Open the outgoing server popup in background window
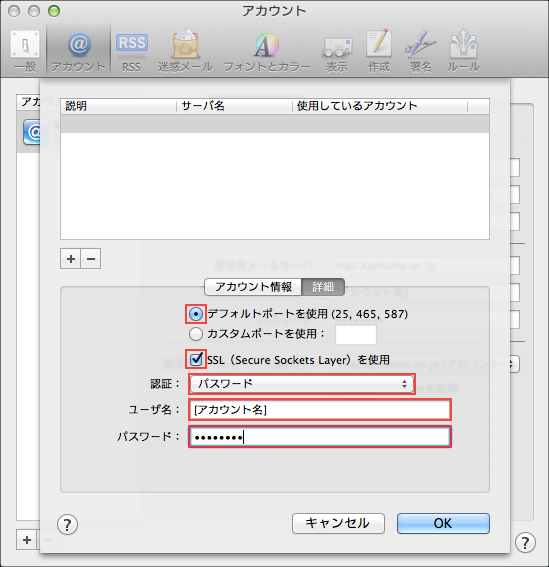The width and height of the screenshot is (549, 567). (x=515, y=364)
